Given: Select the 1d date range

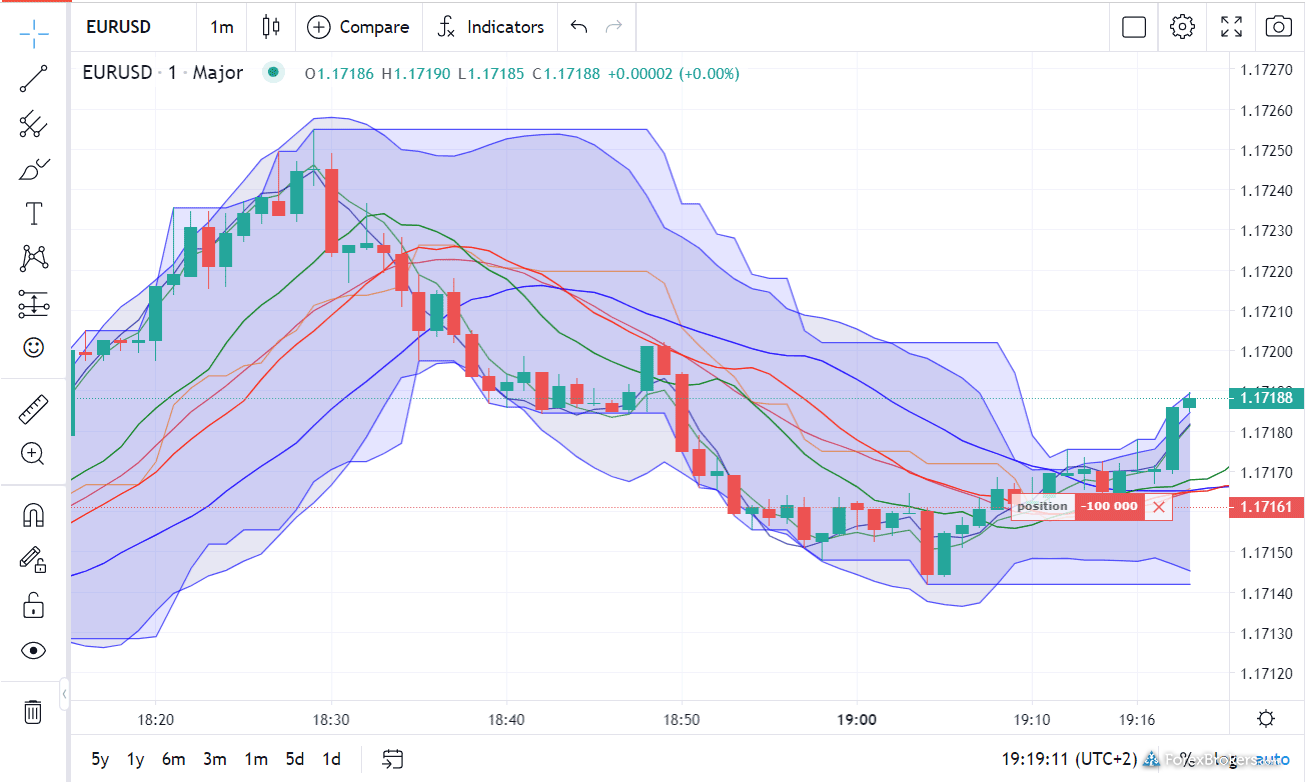Looking at the screenshot, I should tap(331, 759).
